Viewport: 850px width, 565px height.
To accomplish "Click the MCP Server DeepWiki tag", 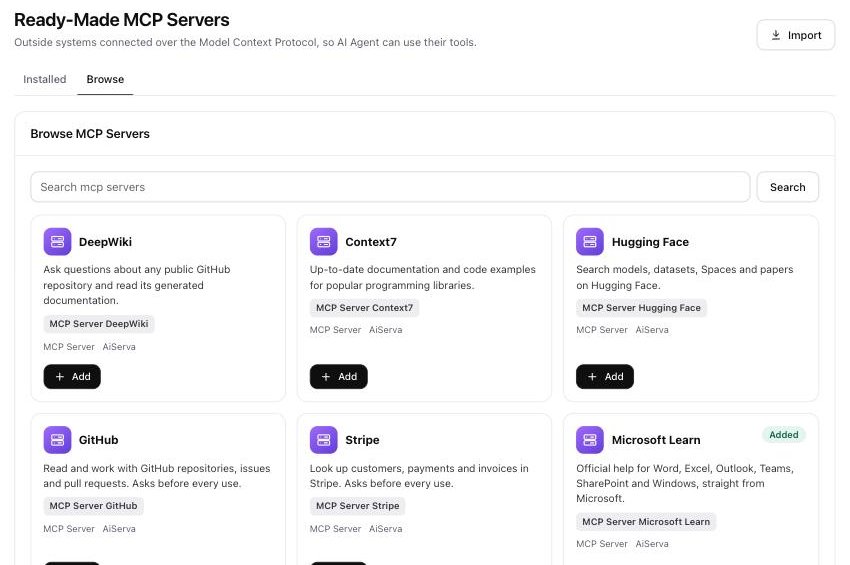I will point(99,324).
